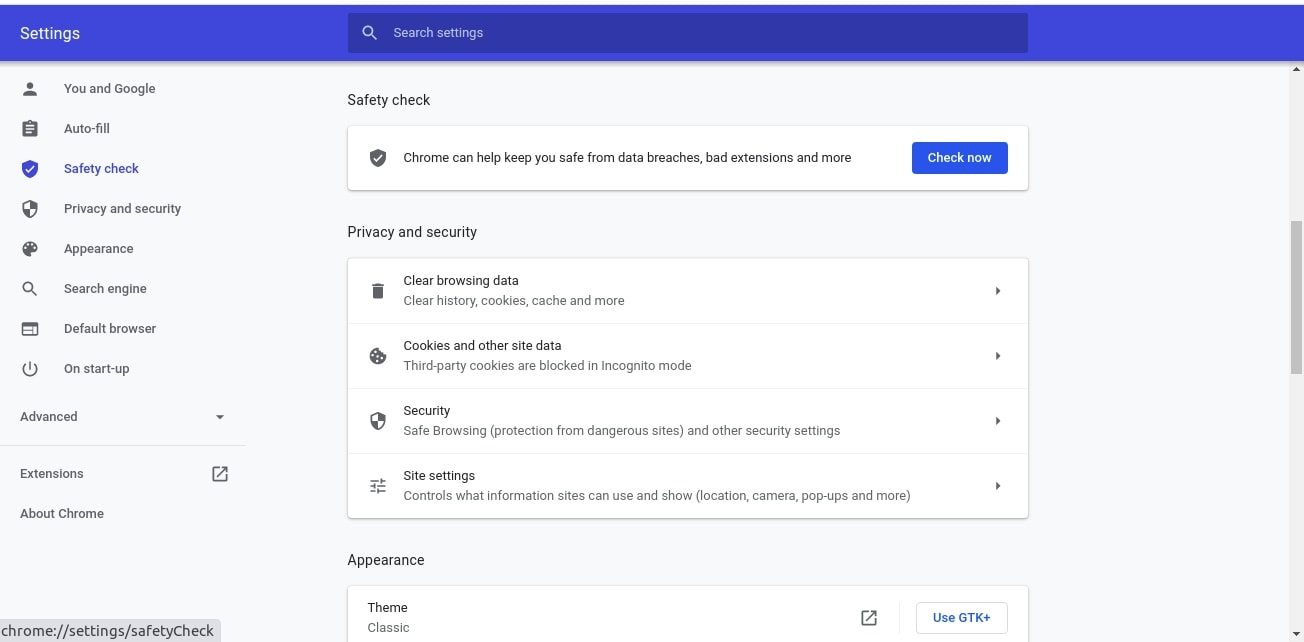The width and height of the screenshot is (1304, 642).
Task: Click the Advanced label in sidebar
Action: click(x=49, y=417)
